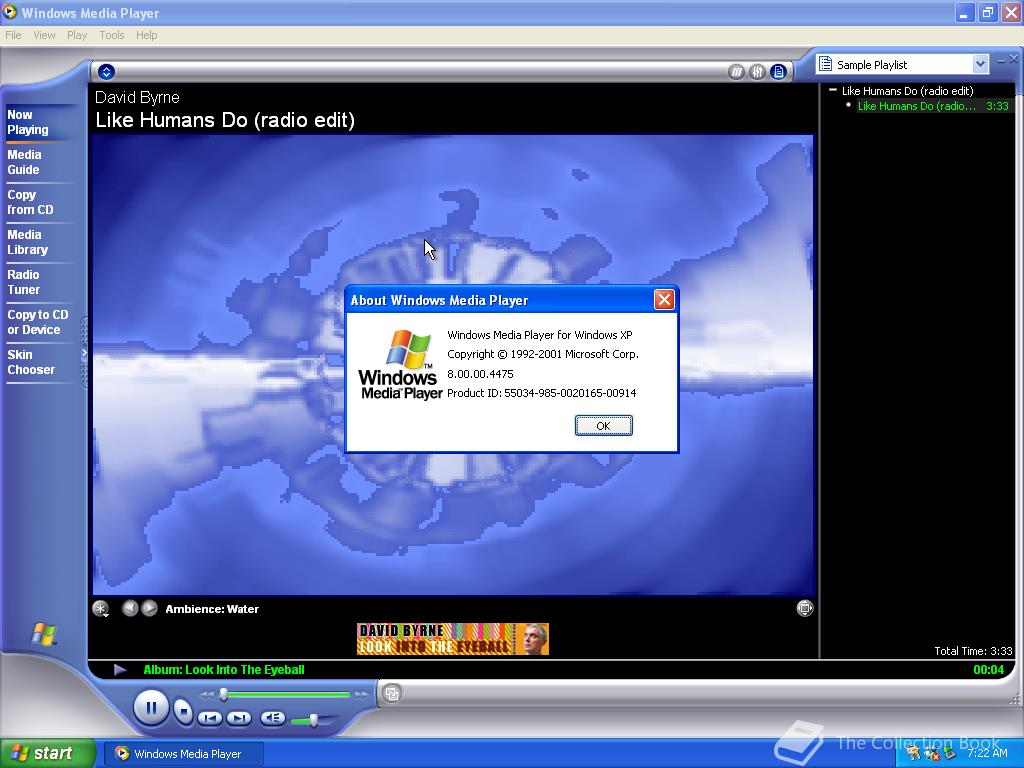This screenshot has width=1024, height=768.
Task: Click the Album: Look Into The Eyeball text
Action: coord(224,669)
